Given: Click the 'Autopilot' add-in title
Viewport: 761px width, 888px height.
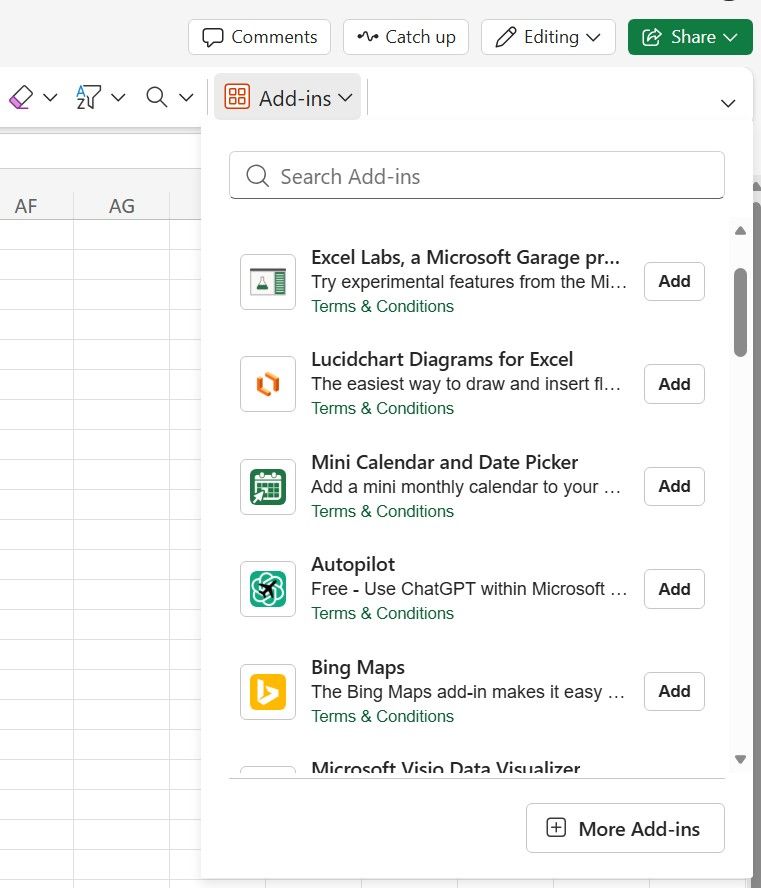Looking at the screenshot, I should 353,565.
